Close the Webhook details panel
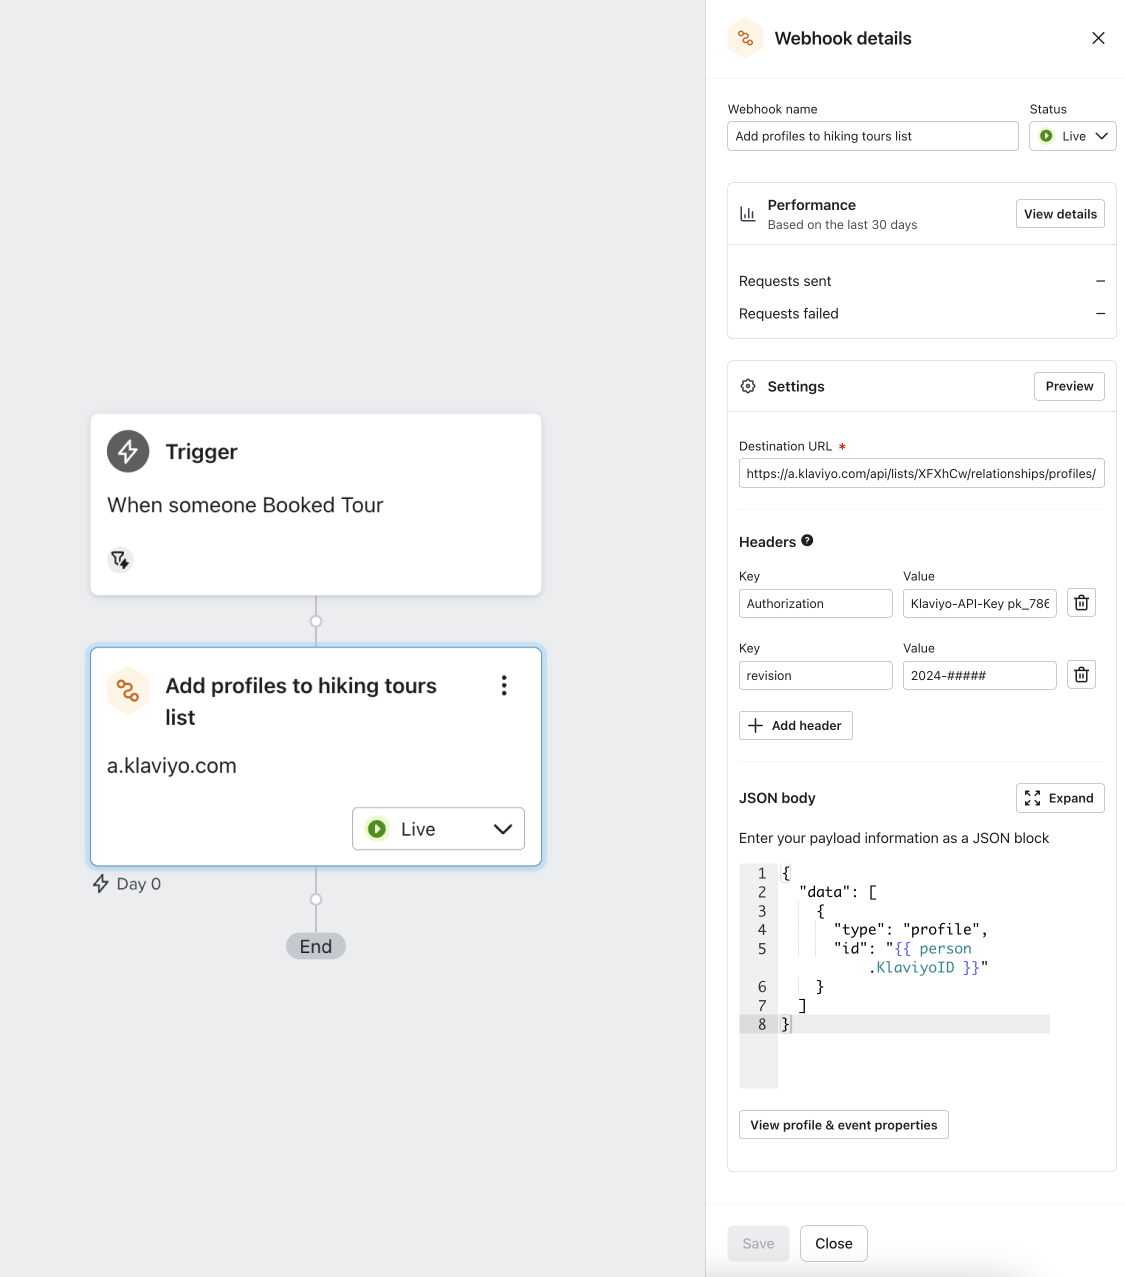Viewport: 1125px width, 1277px height. click(x=1098, y=38)
